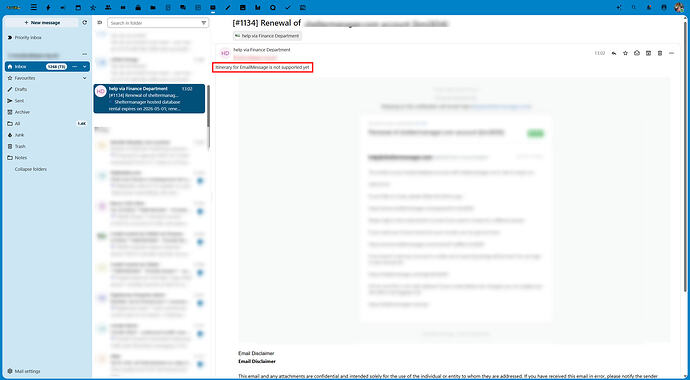Reply to the message with the arrow icon
The width and height of the screenshot is (690, 380).
click(614, 53)
